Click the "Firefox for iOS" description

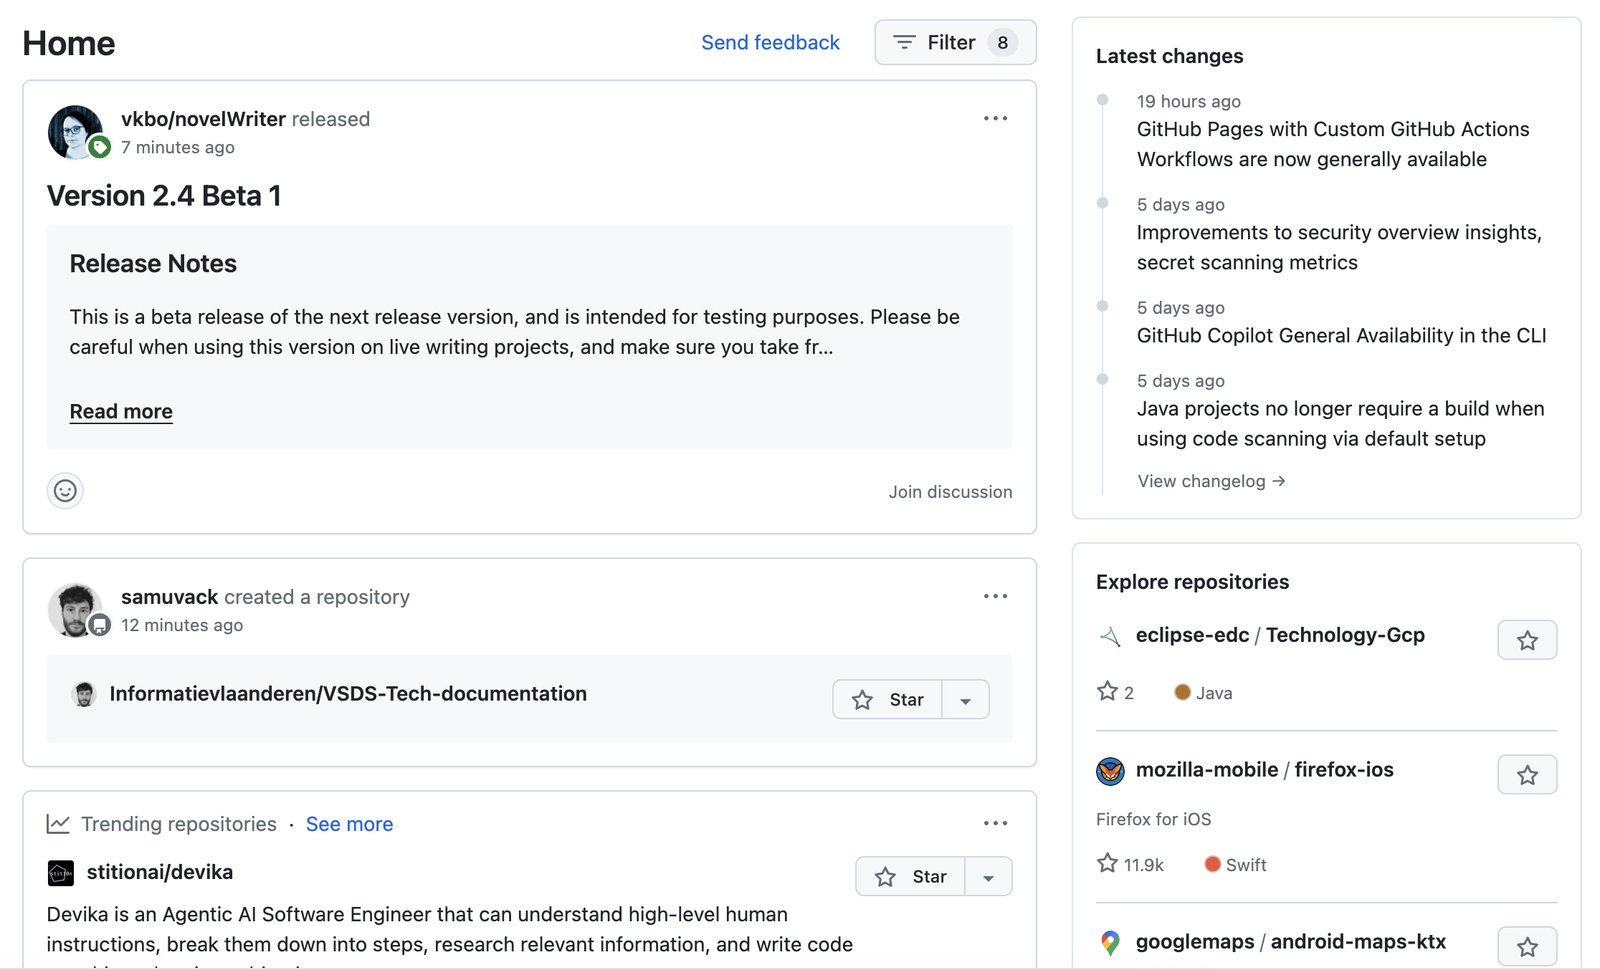(1153, 819)
